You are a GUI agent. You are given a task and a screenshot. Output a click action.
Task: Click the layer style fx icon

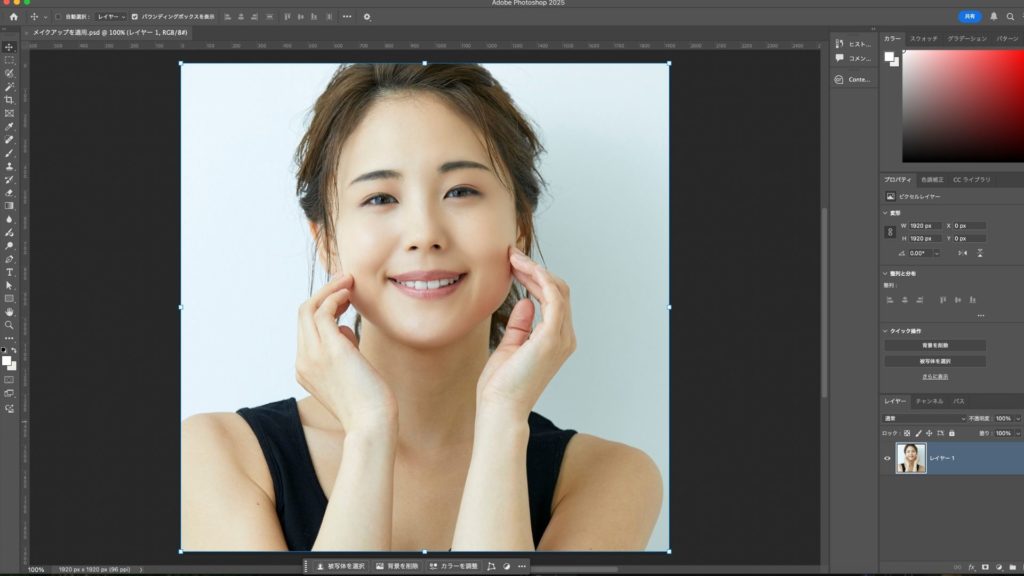coord(971,567)
